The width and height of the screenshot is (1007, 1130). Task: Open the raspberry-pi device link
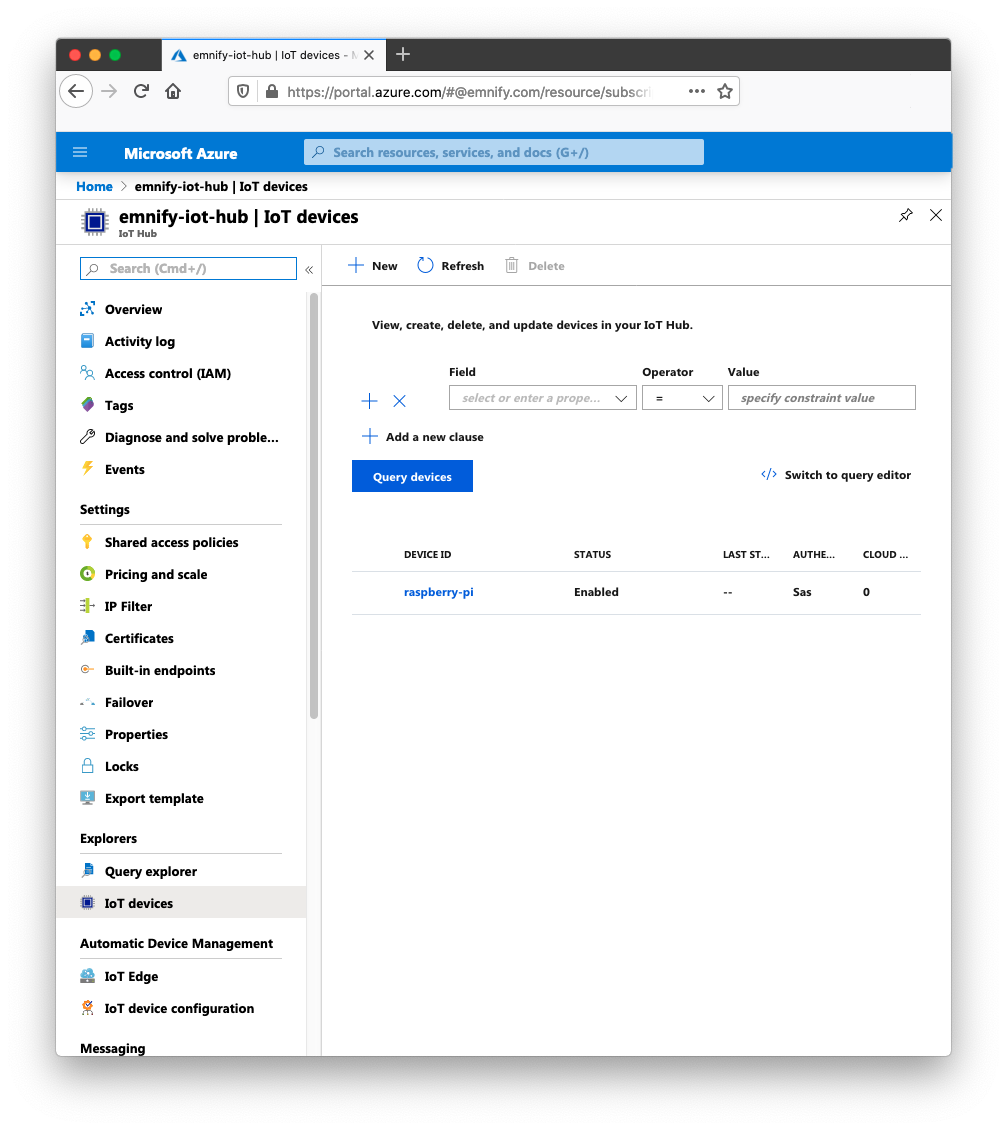[x=438, y=592]
